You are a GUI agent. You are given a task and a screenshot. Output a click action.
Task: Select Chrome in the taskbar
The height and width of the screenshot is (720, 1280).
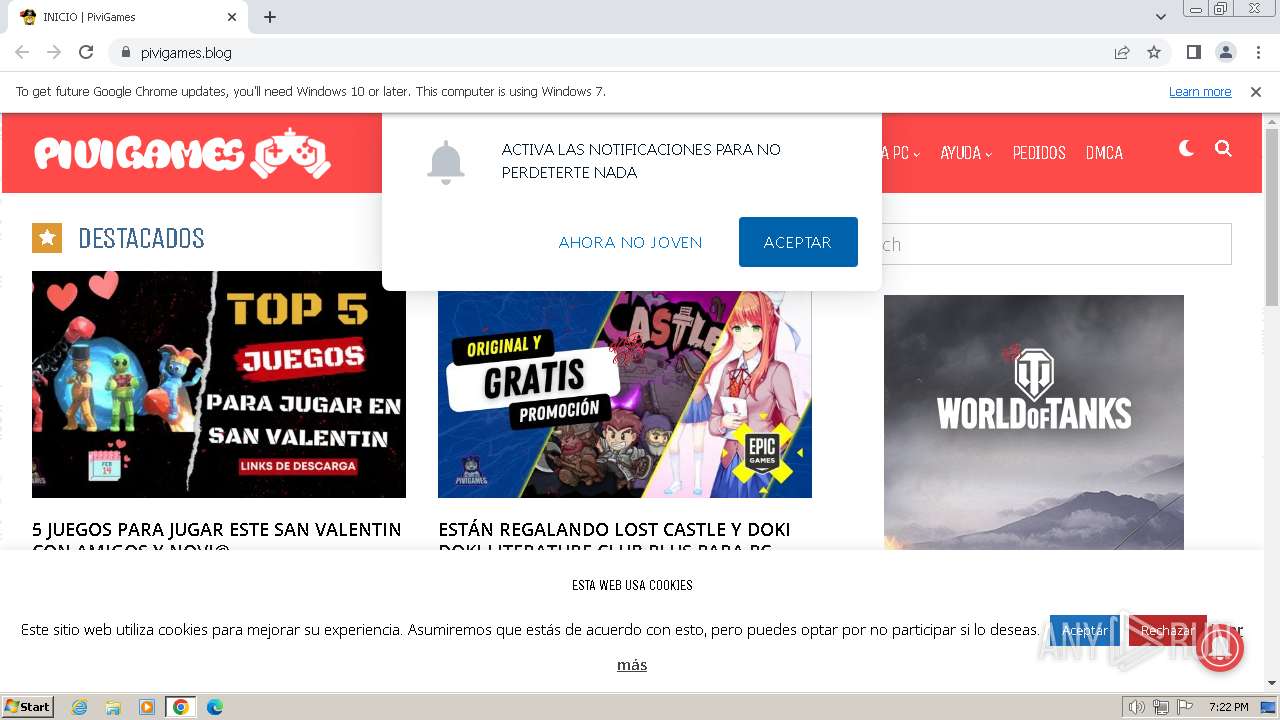[181, 707]
